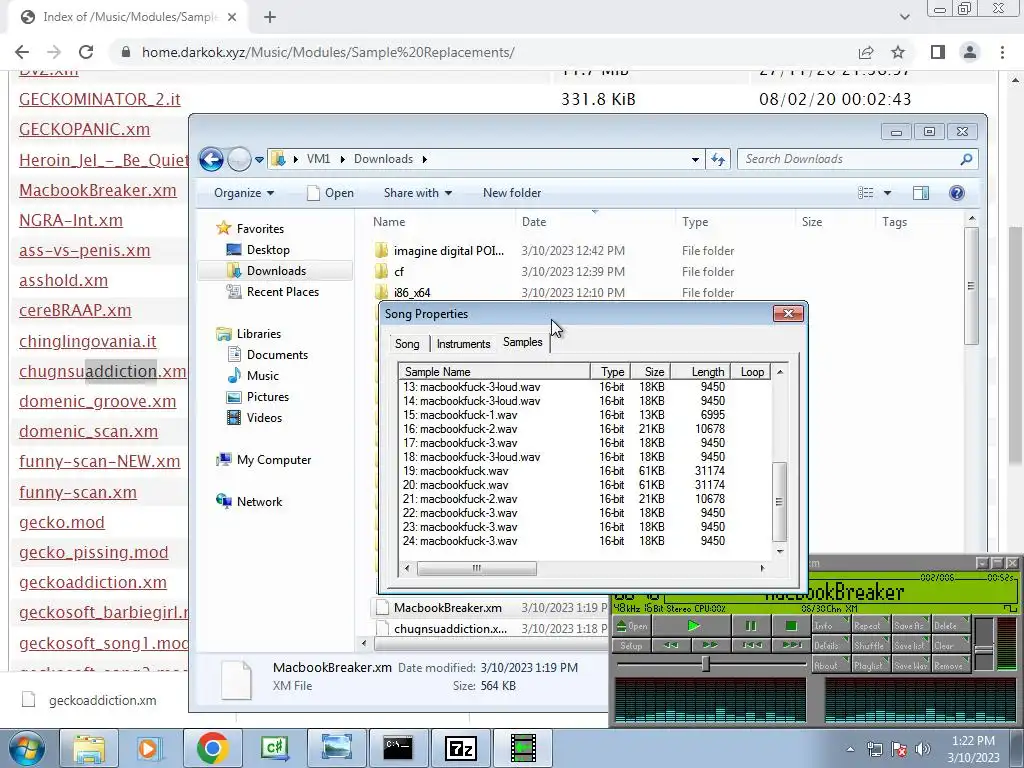The height and width of the screenshot is (768, 1024).
Task: Reload the page in Chrome
Action: [x=86, y=52]
